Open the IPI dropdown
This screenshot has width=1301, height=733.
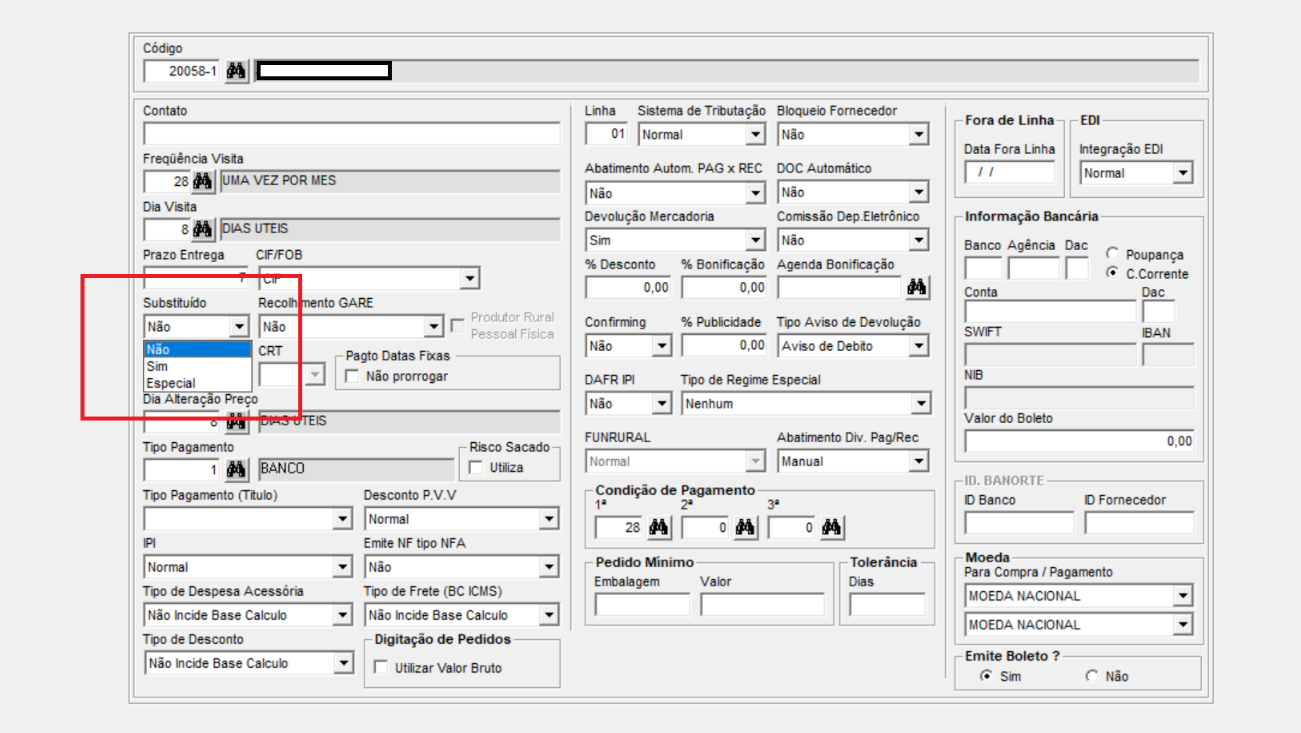(343, 567)
